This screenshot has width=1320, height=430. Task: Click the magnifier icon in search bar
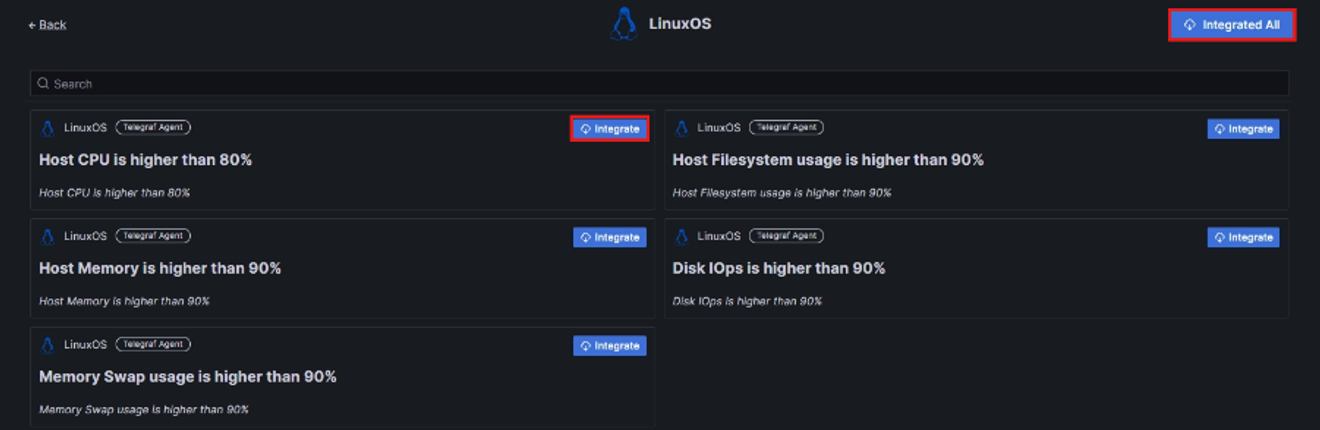(43, 84)
